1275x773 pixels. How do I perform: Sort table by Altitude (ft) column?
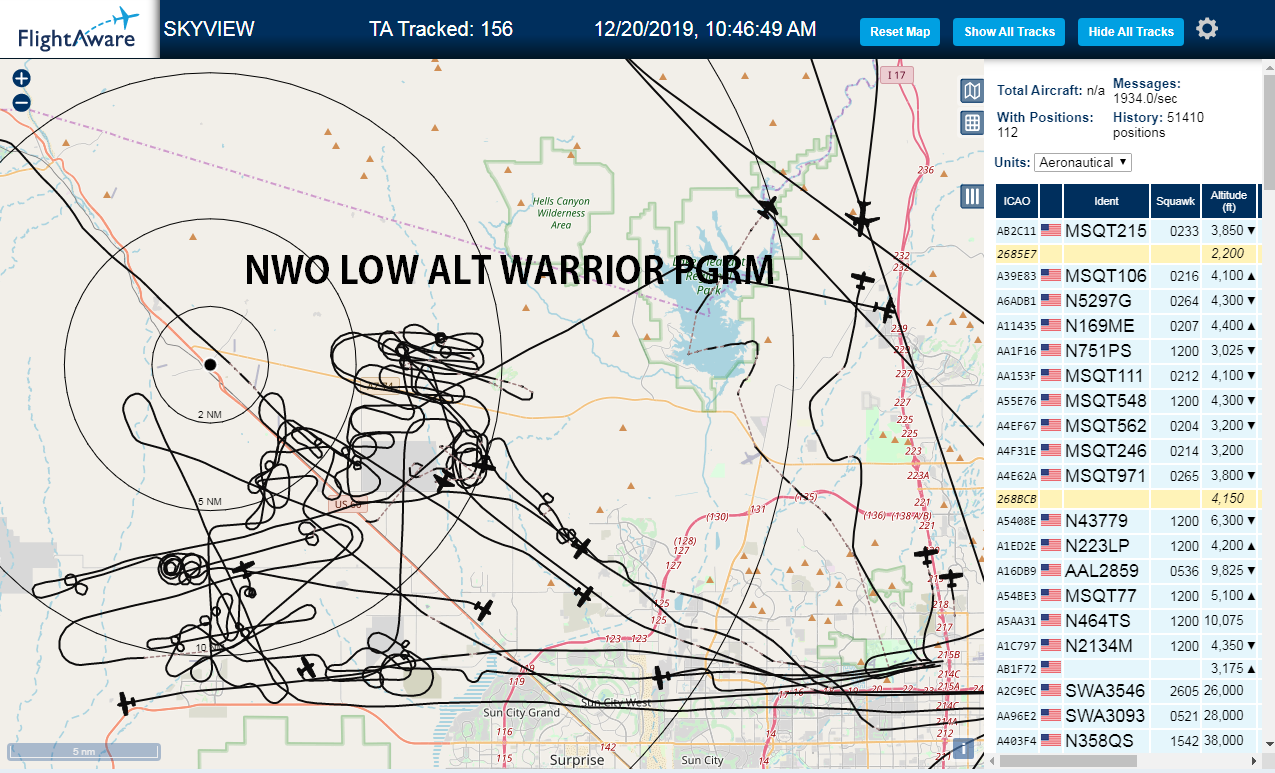[x=1228, y=201]
